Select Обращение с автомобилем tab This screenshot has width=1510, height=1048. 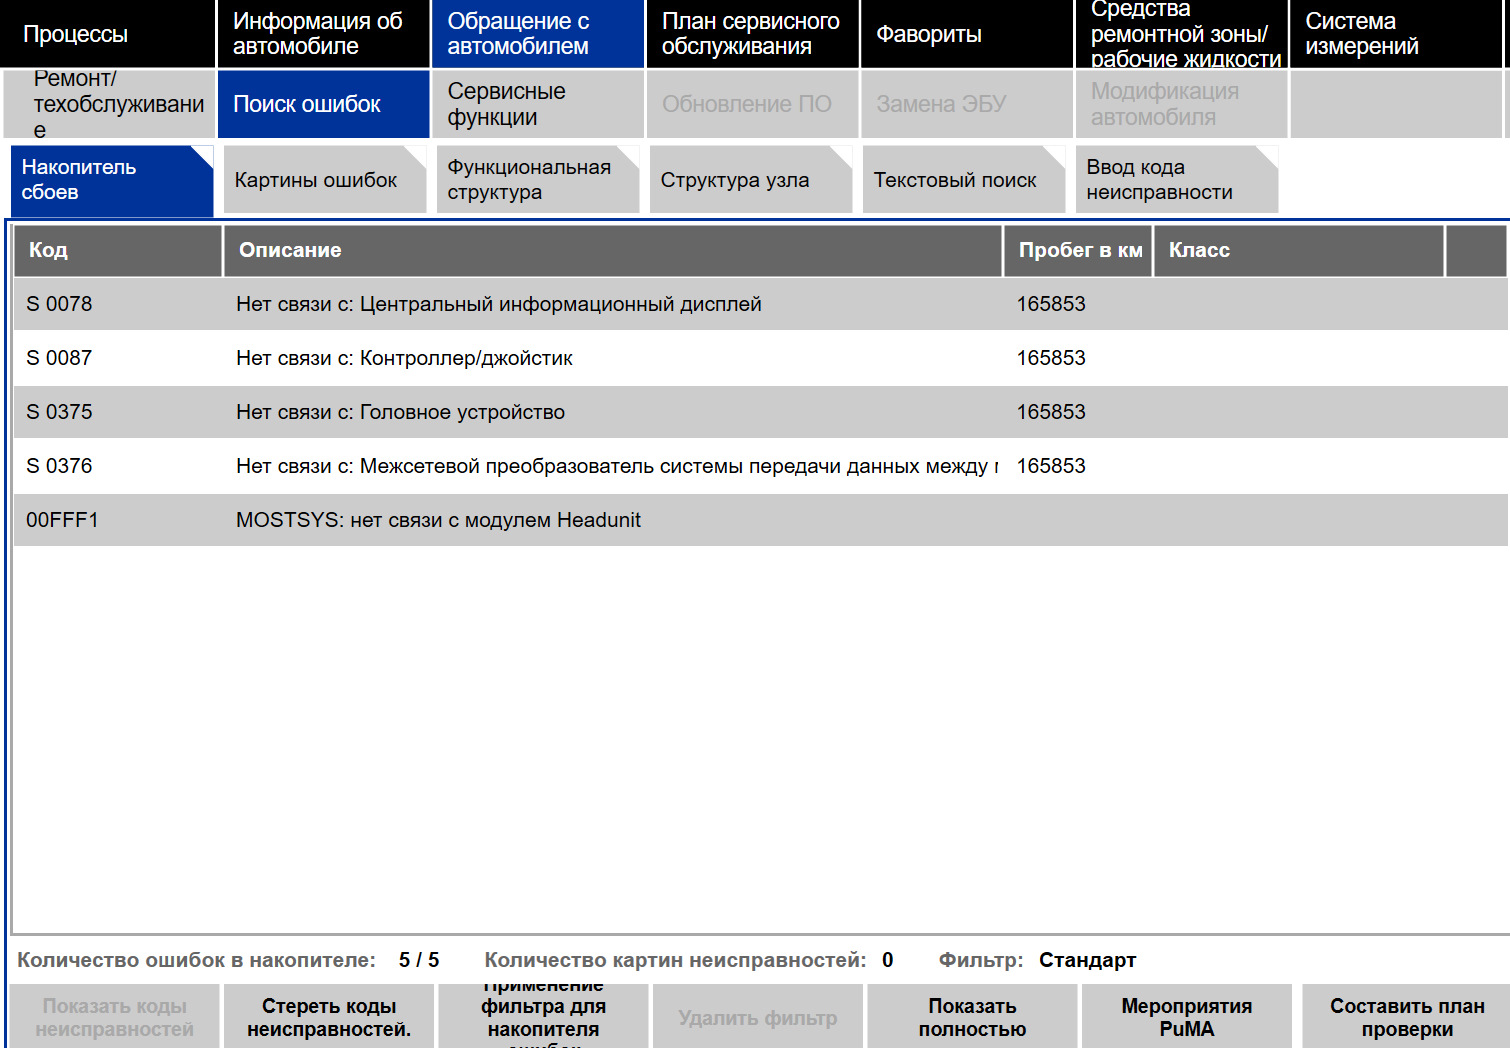538,34
